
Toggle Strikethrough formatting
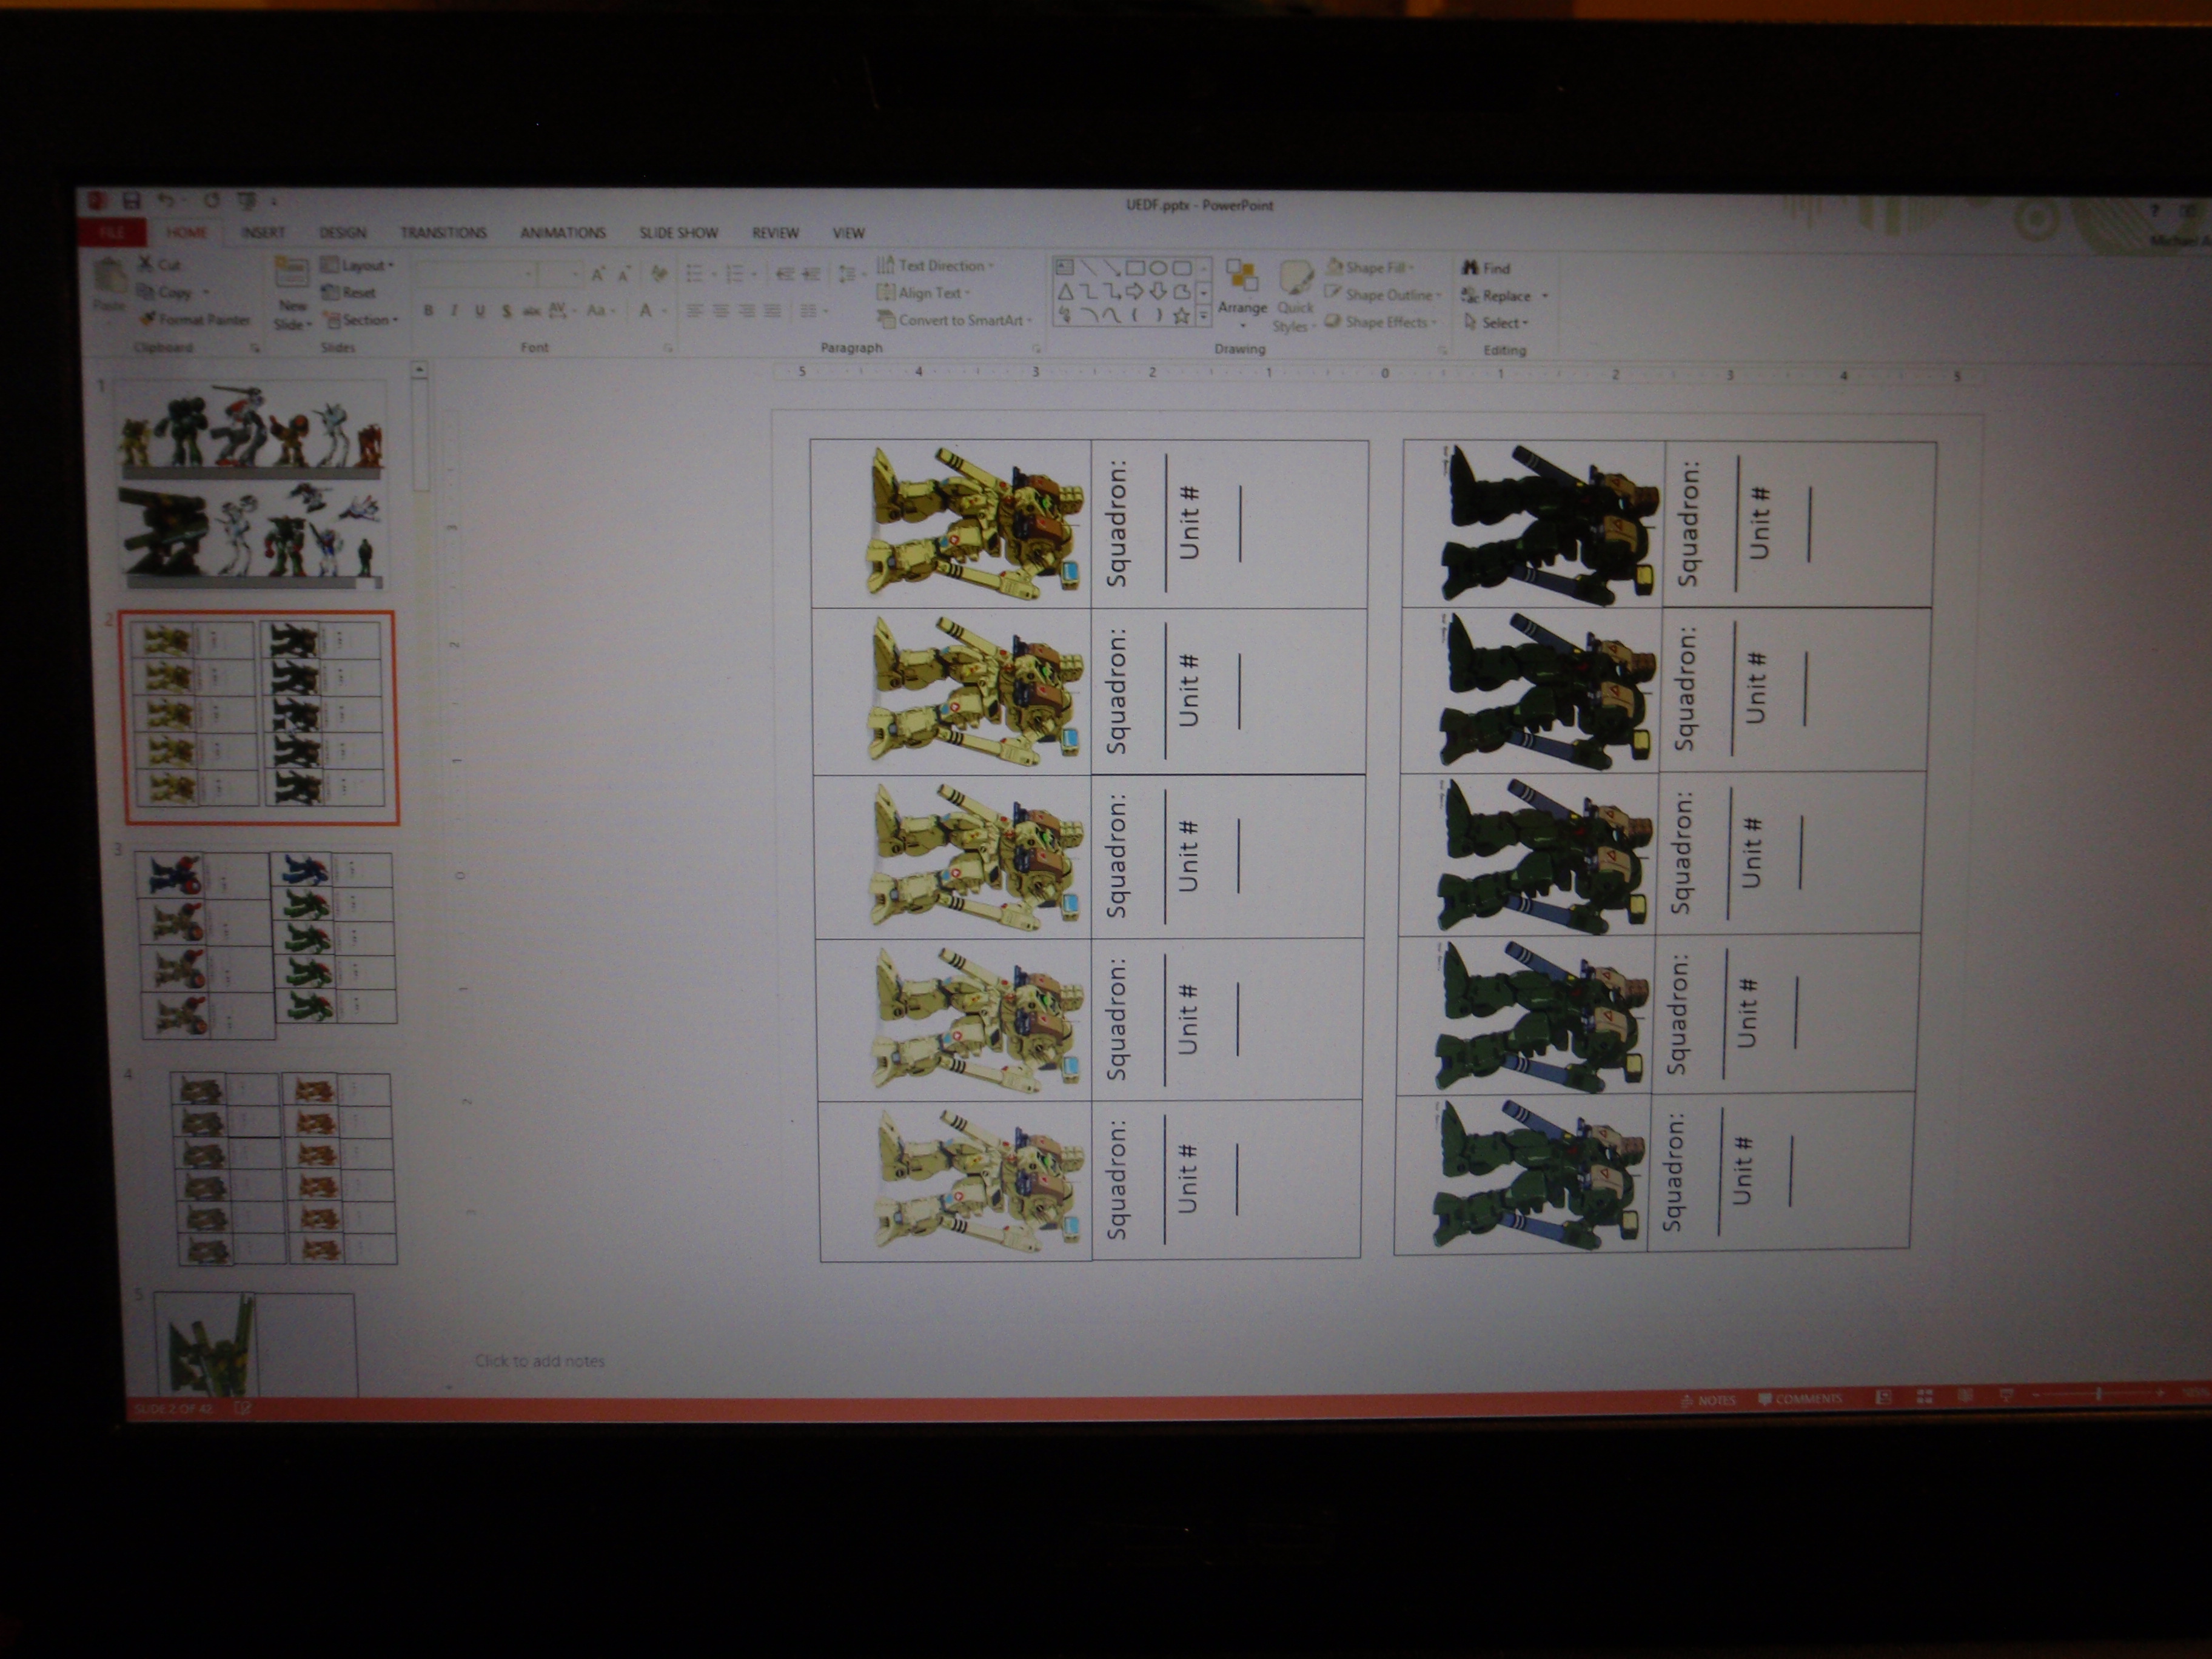[531, 311]
